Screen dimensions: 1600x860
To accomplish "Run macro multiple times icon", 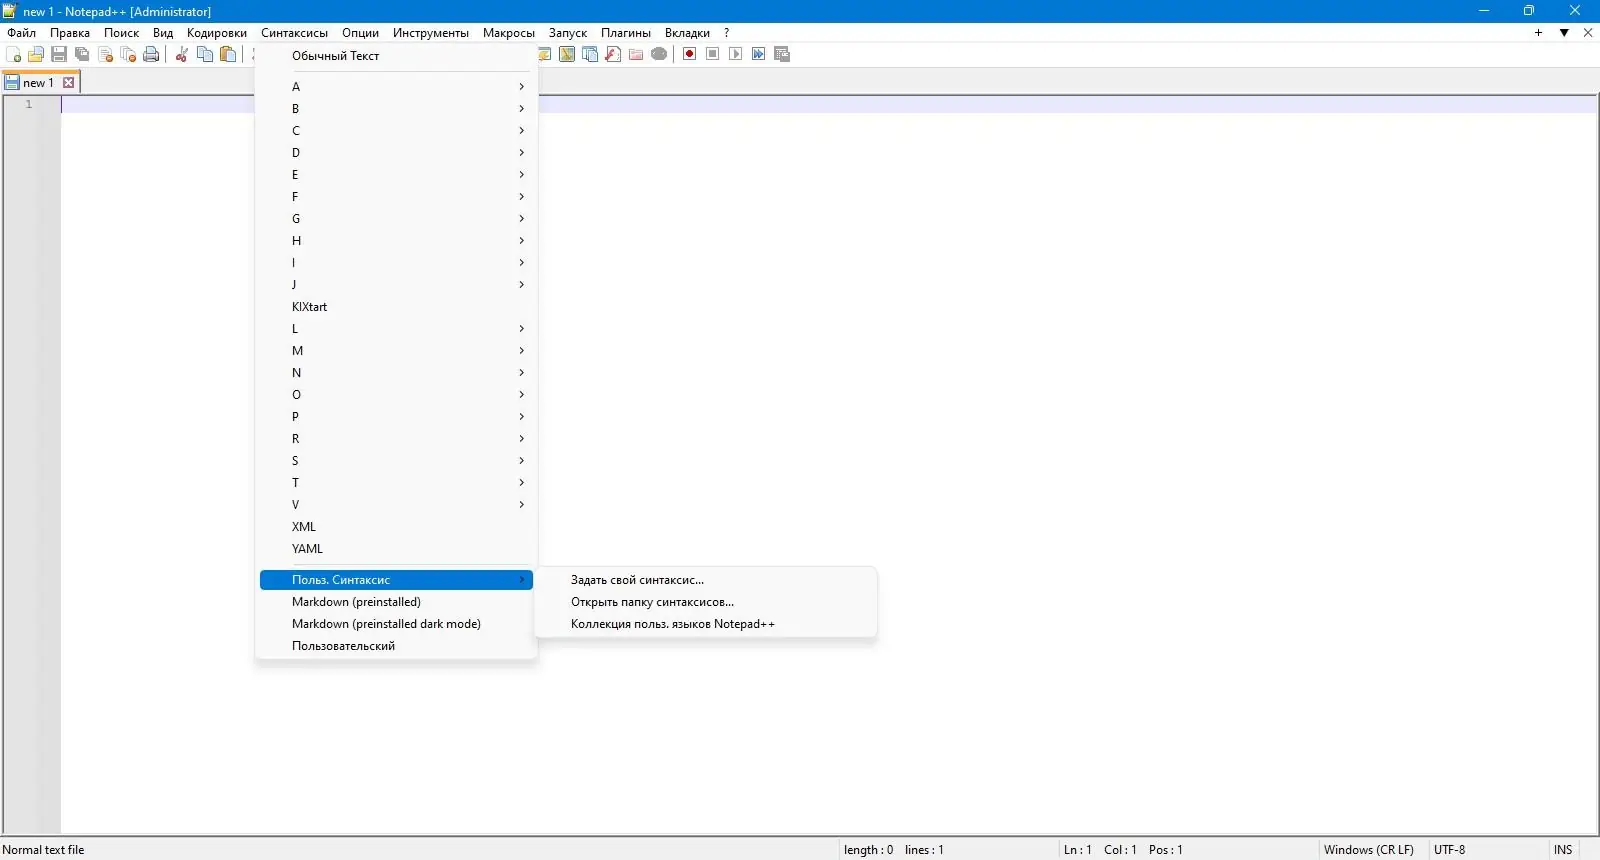I will [759, 54].
